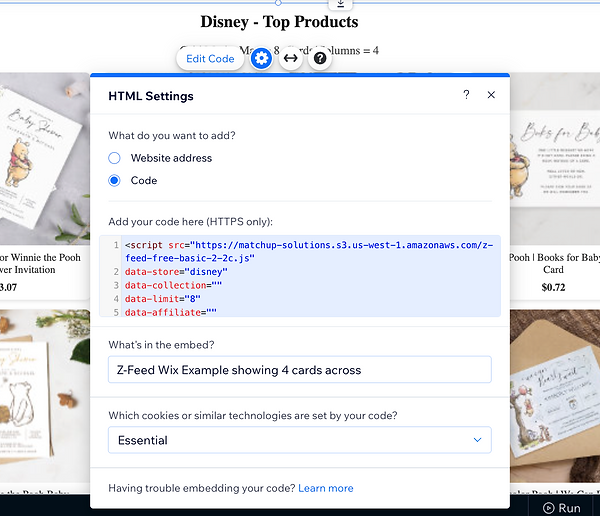
Task: Open the Essential cookies dropdown
Action: click(x=300, y=440)
